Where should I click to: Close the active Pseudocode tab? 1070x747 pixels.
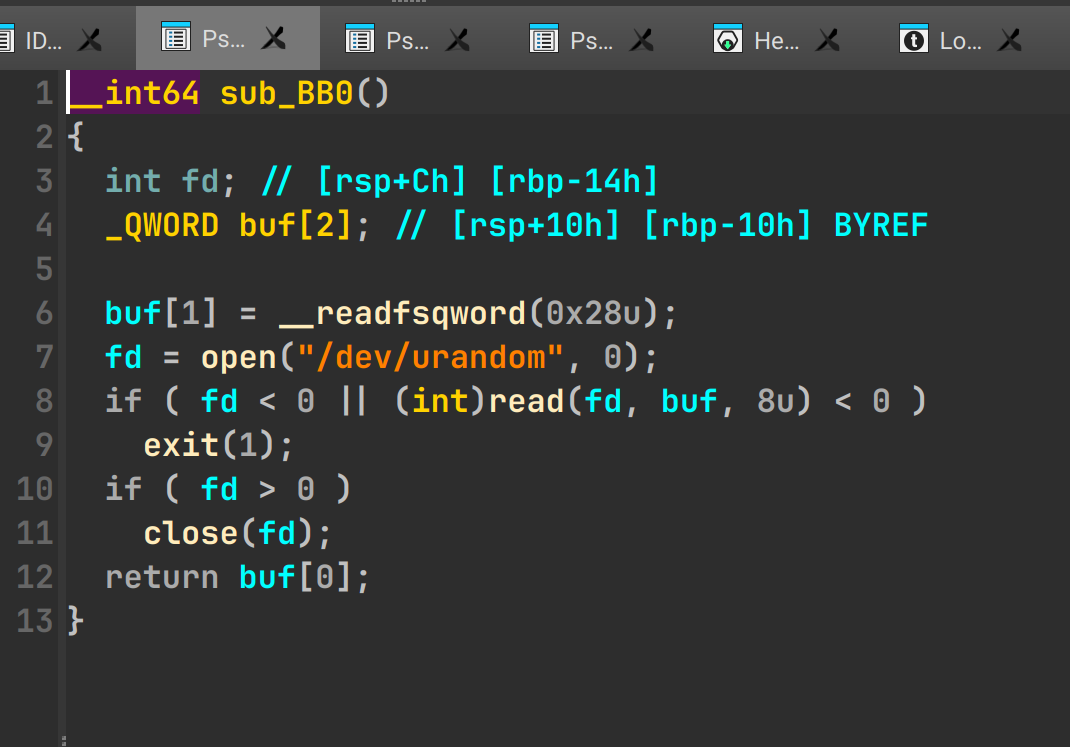tap(273, 39)
